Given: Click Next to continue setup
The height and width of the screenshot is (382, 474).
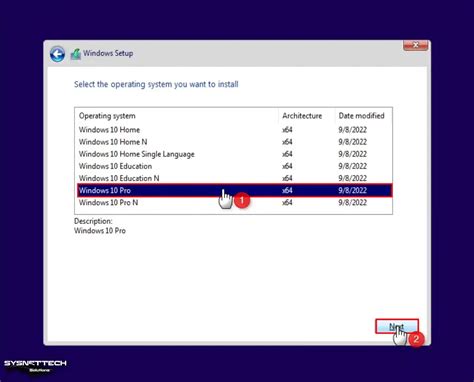Looking at the screenshot, I should 397,326.
